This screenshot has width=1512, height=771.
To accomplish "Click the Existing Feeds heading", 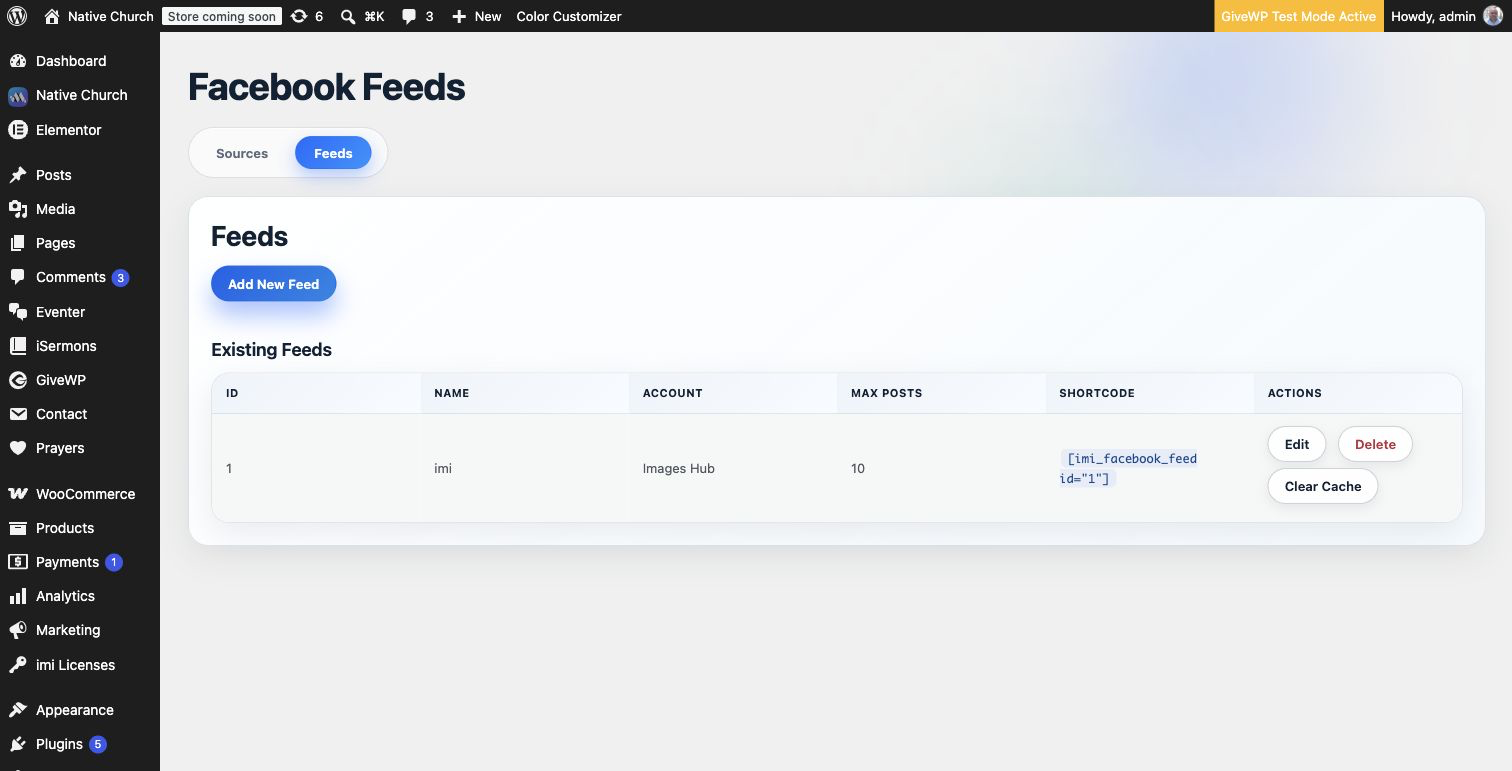I will [x=271, y=350].
